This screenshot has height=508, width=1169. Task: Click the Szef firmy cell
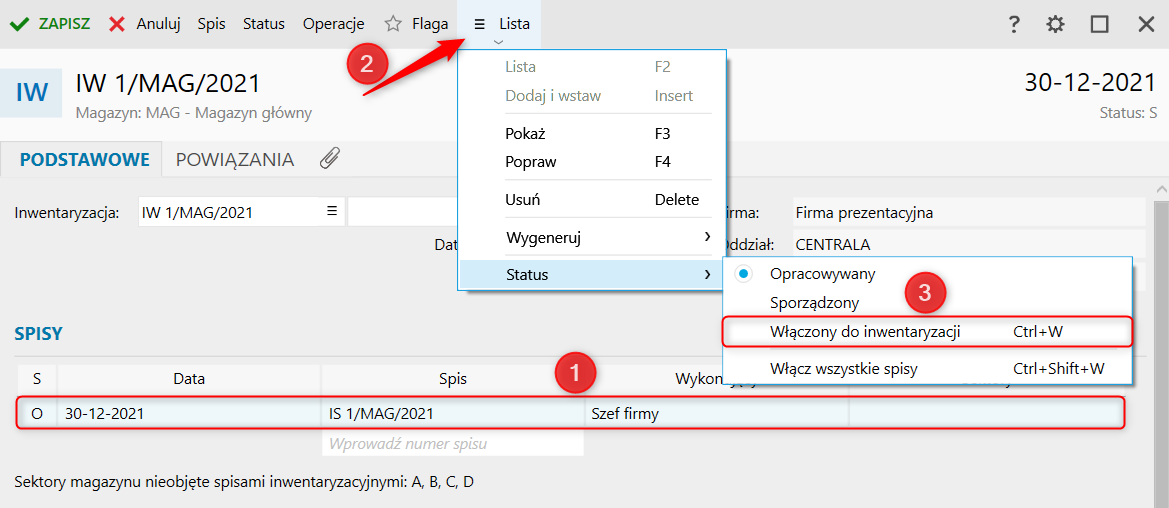(716, 413)
